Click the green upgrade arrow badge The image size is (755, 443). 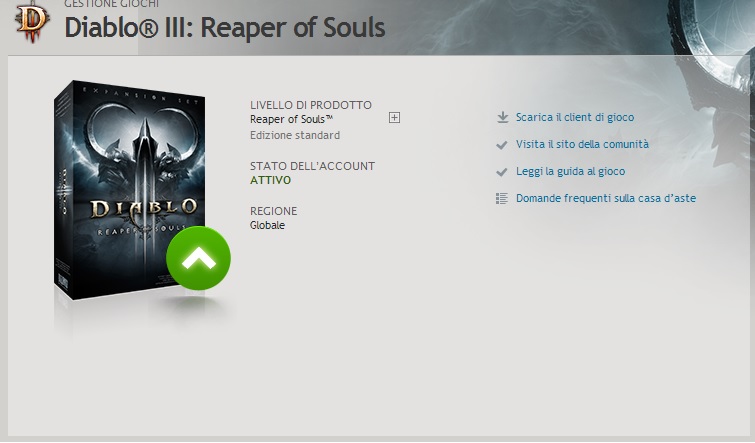198,258
